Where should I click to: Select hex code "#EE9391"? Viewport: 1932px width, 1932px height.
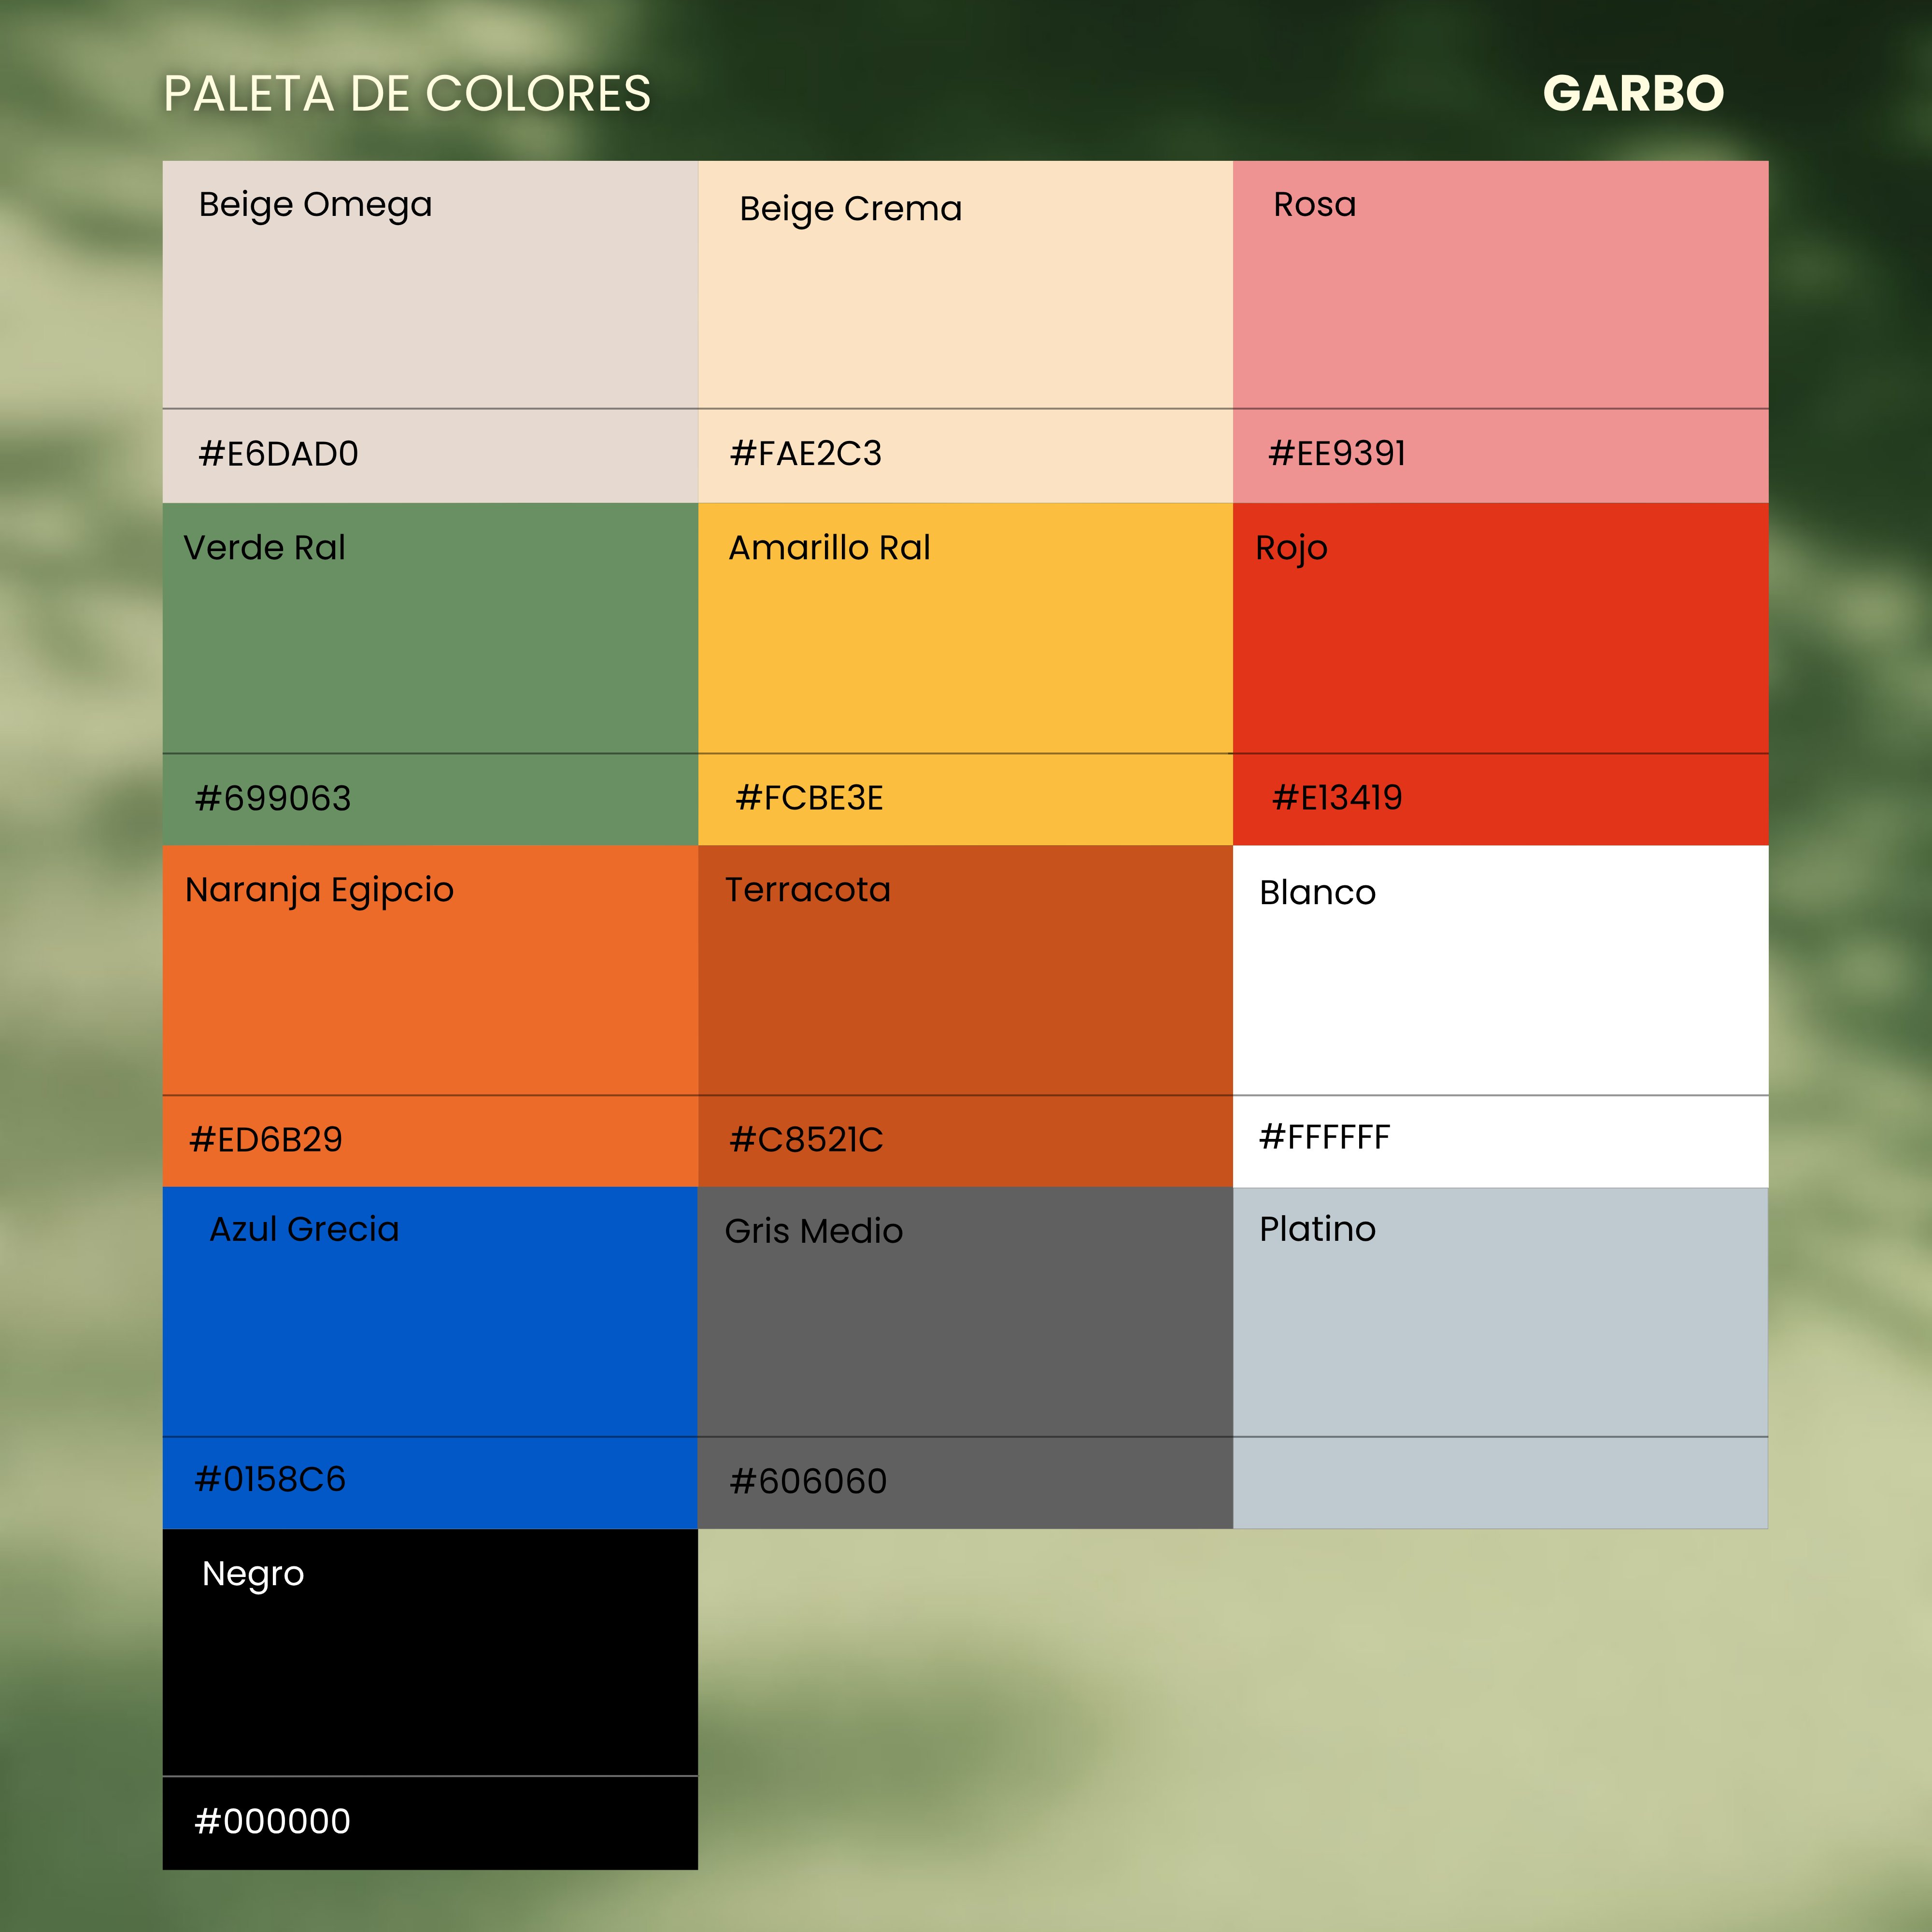1337,453
